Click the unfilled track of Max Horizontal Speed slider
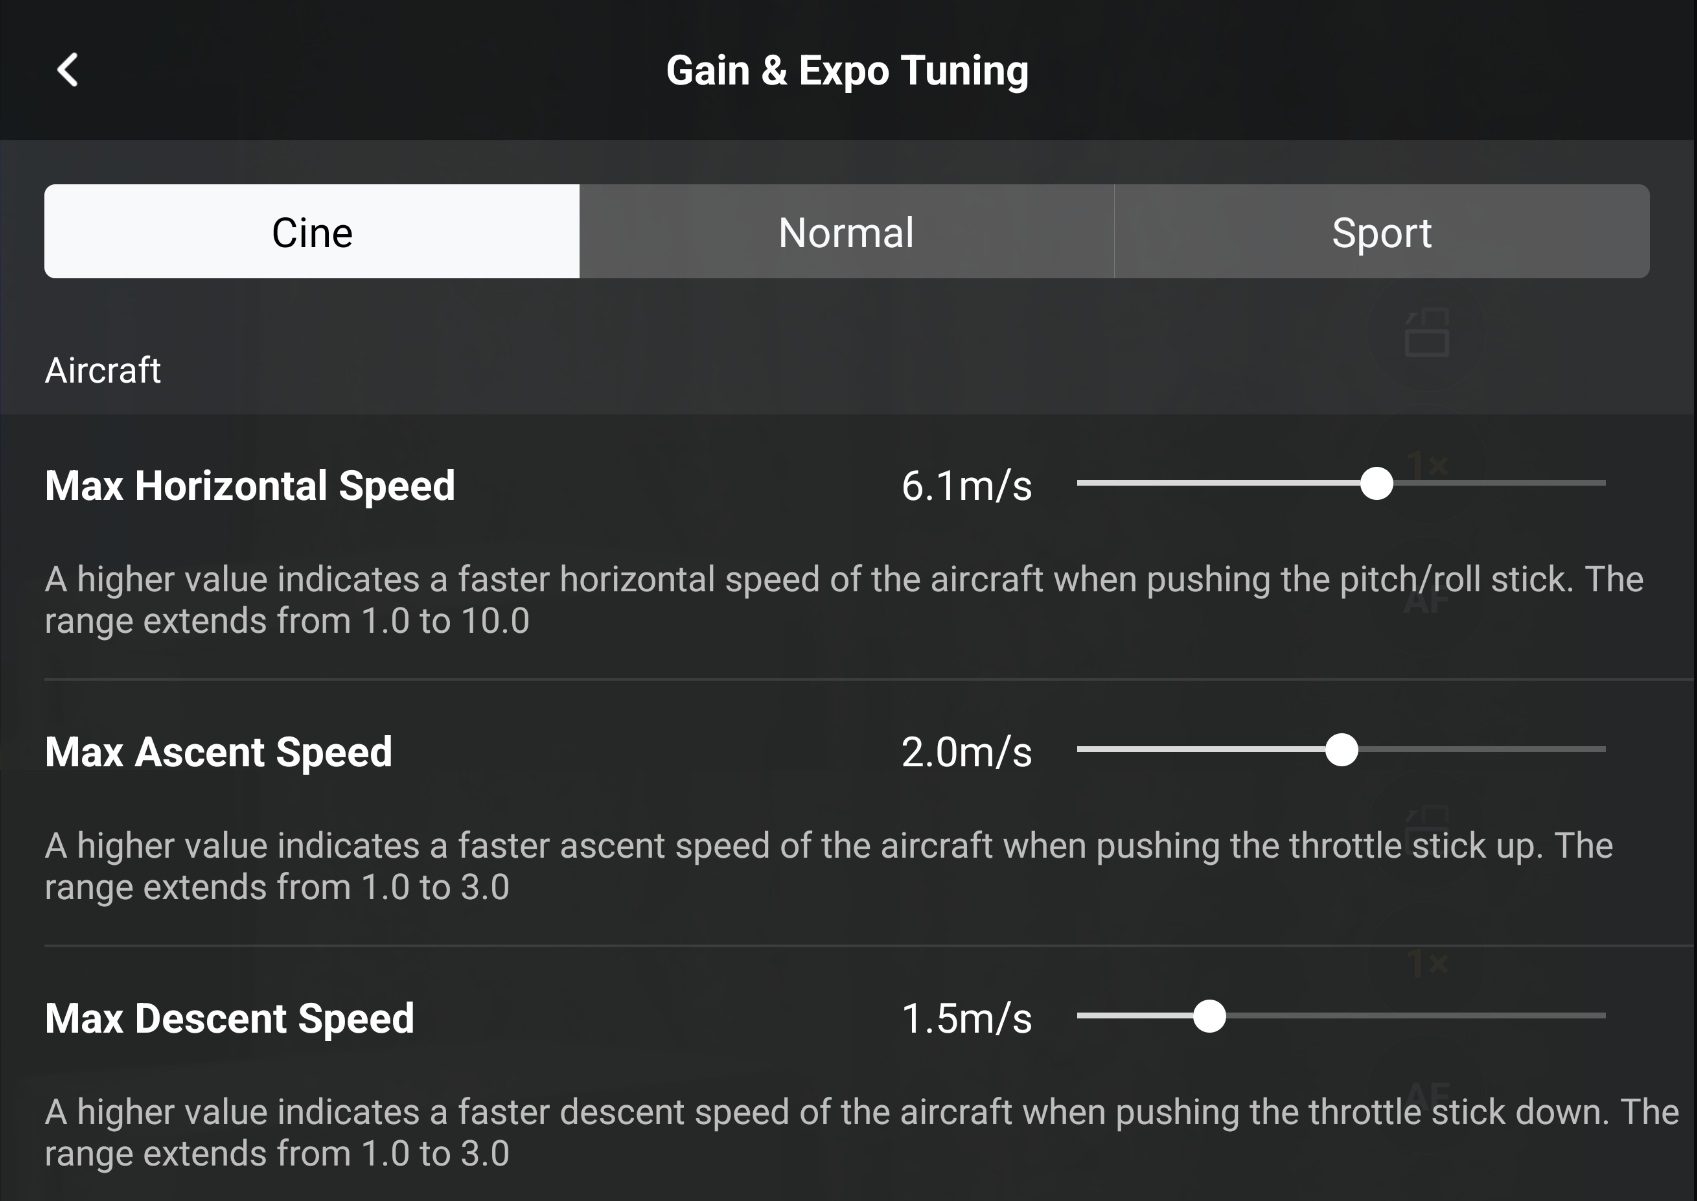Image resolution: width=1697 pixels, height=1201 pixels. point(1500,483)
